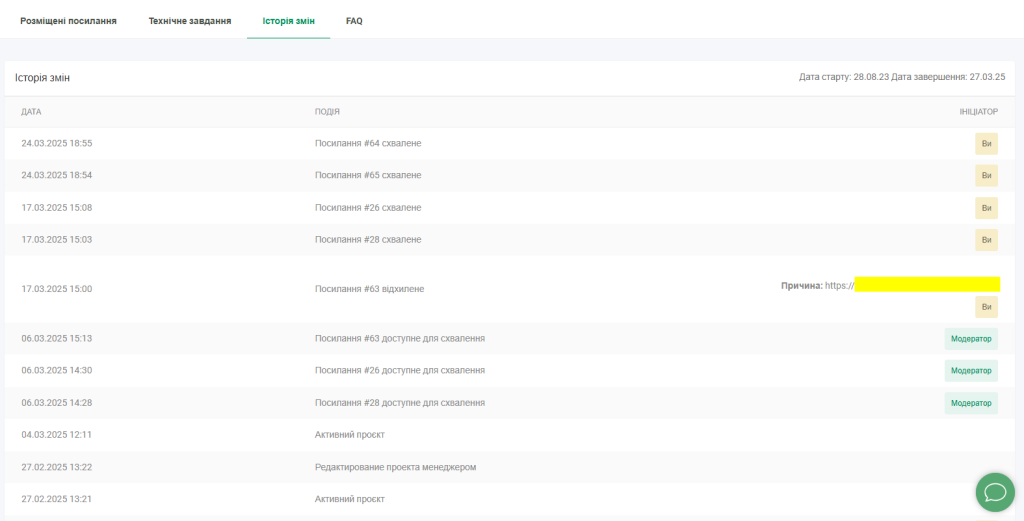1024x521 pixels.
Task: Open the green chat widget icon
Action: point(995,492)
